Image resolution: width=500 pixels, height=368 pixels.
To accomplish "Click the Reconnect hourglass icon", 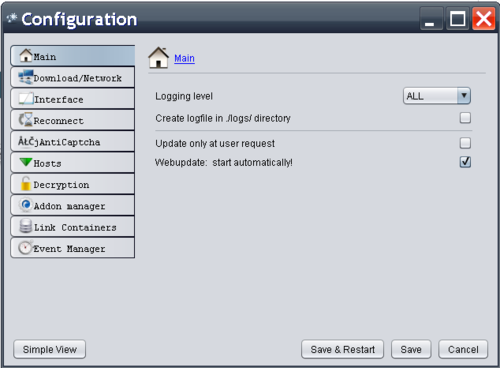I will 26,119.
